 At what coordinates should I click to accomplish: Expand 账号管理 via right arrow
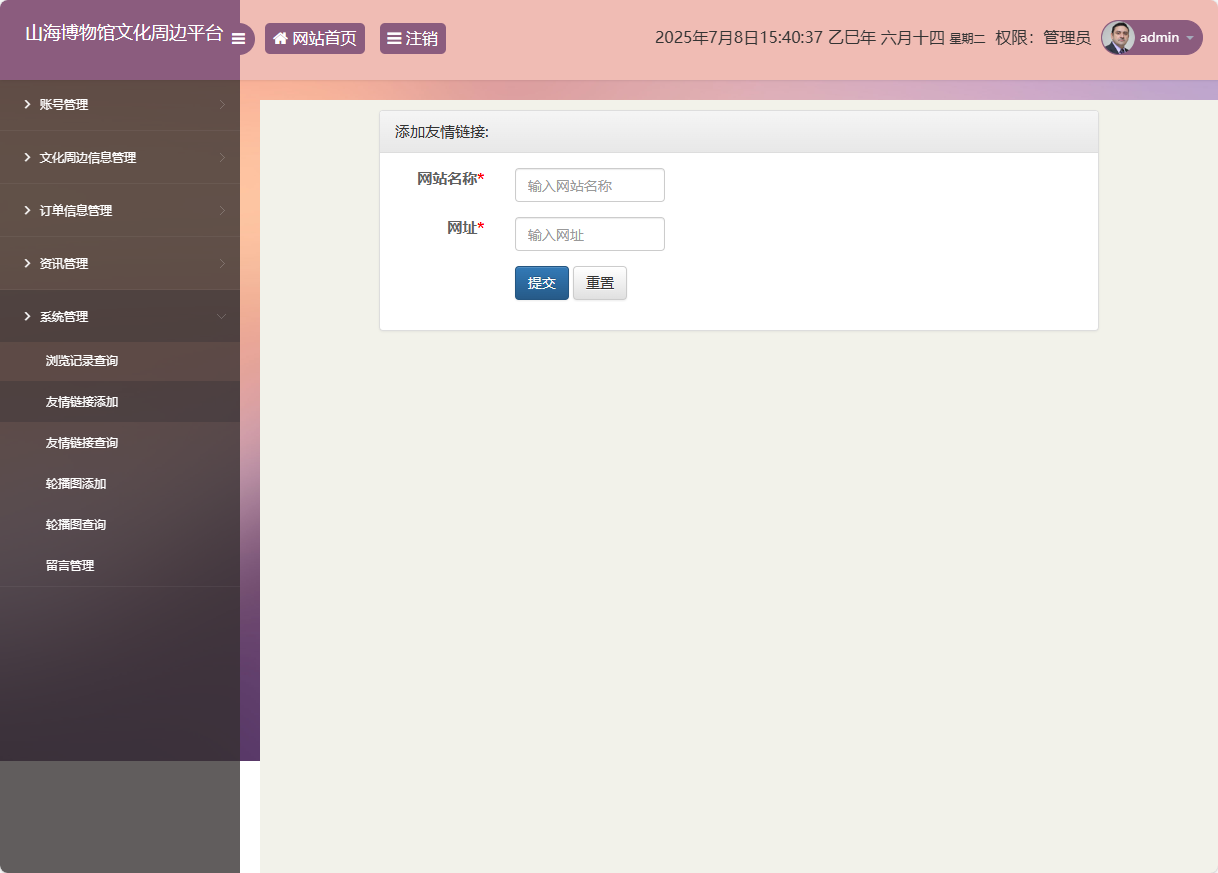coord(222,104)
